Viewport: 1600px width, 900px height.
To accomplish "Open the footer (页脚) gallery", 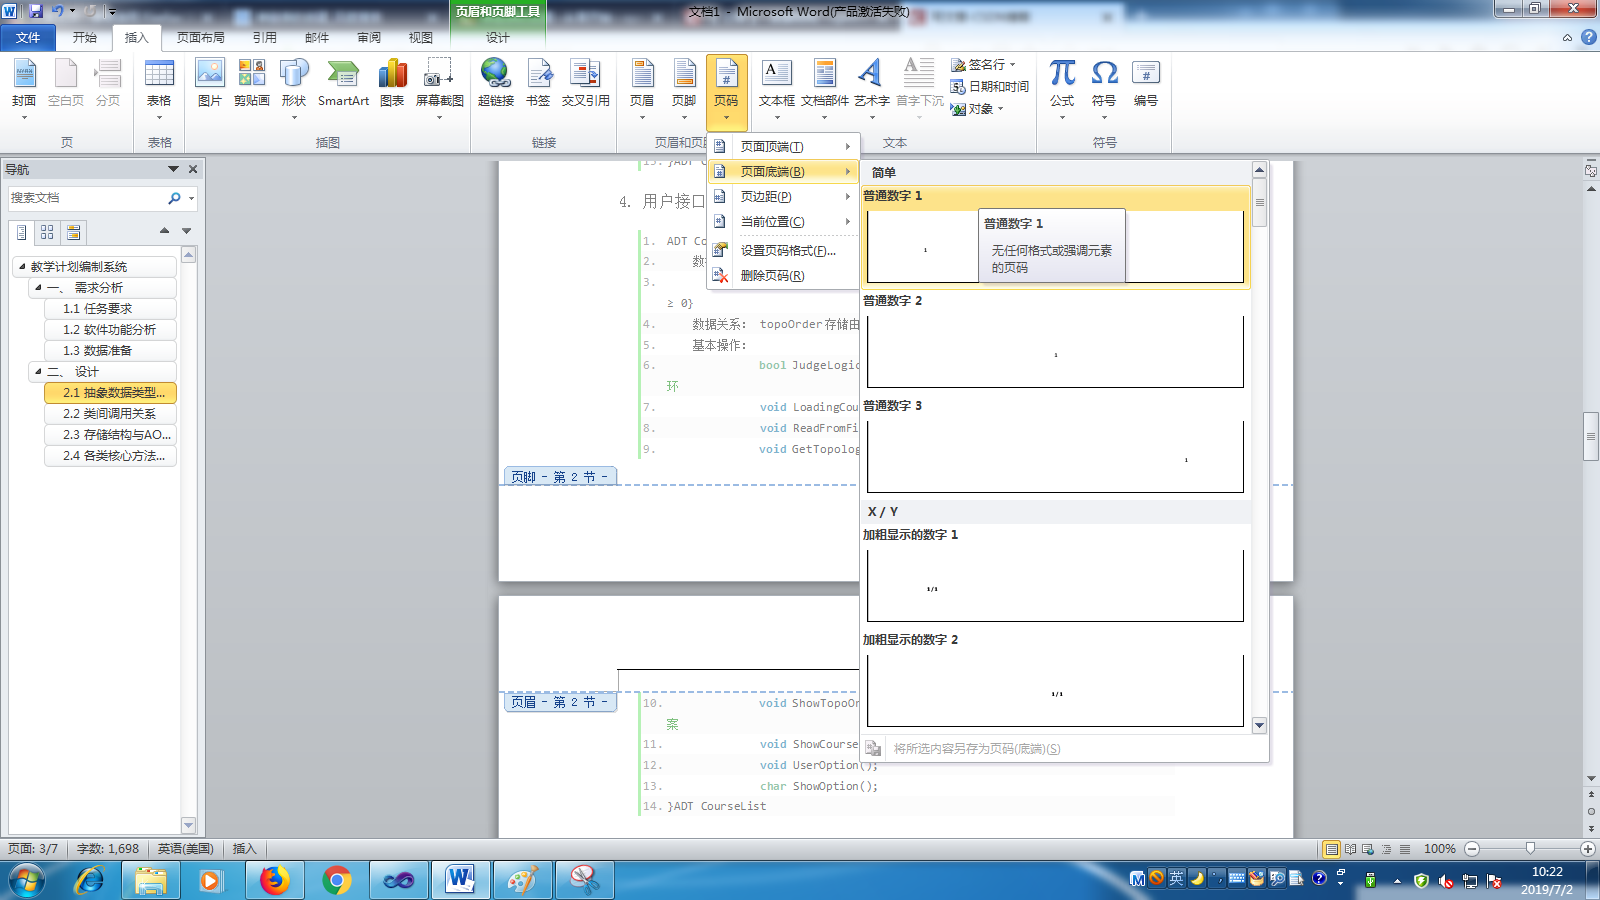I will click(684, 88).
